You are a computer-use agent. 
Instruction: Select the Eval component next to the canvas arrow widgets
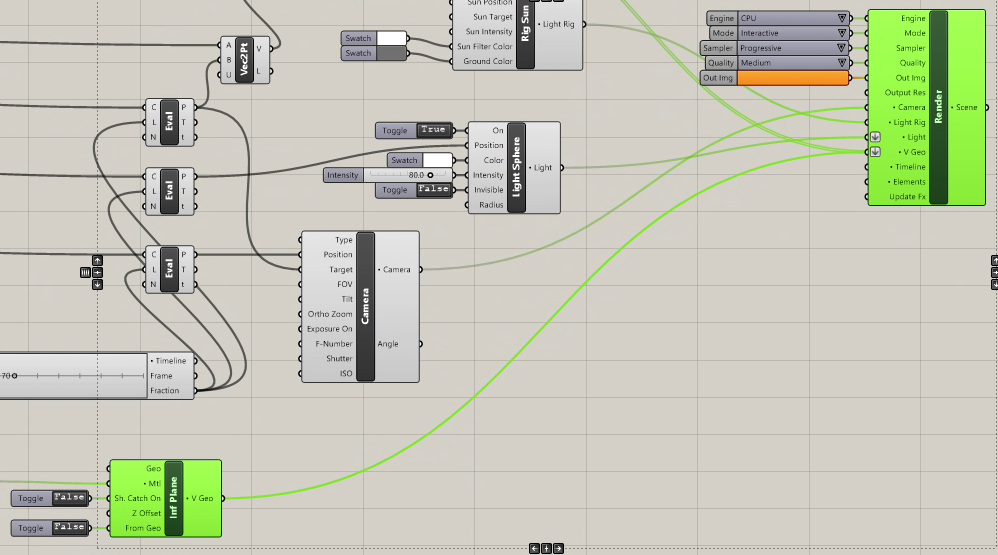169,269
